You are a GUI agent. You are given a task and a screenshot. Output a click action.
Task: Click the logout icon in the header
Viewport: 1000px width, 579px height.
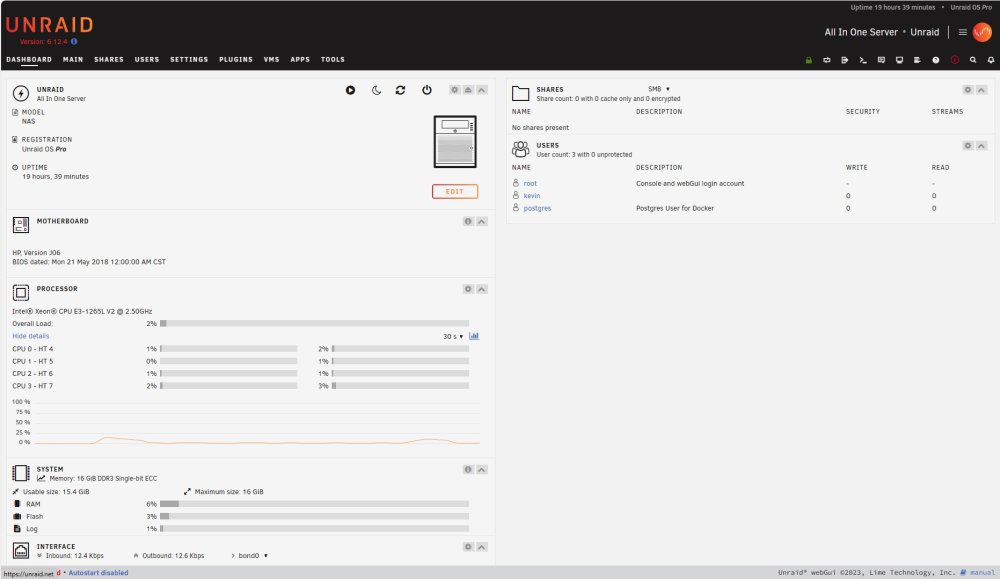click(844, 60)
